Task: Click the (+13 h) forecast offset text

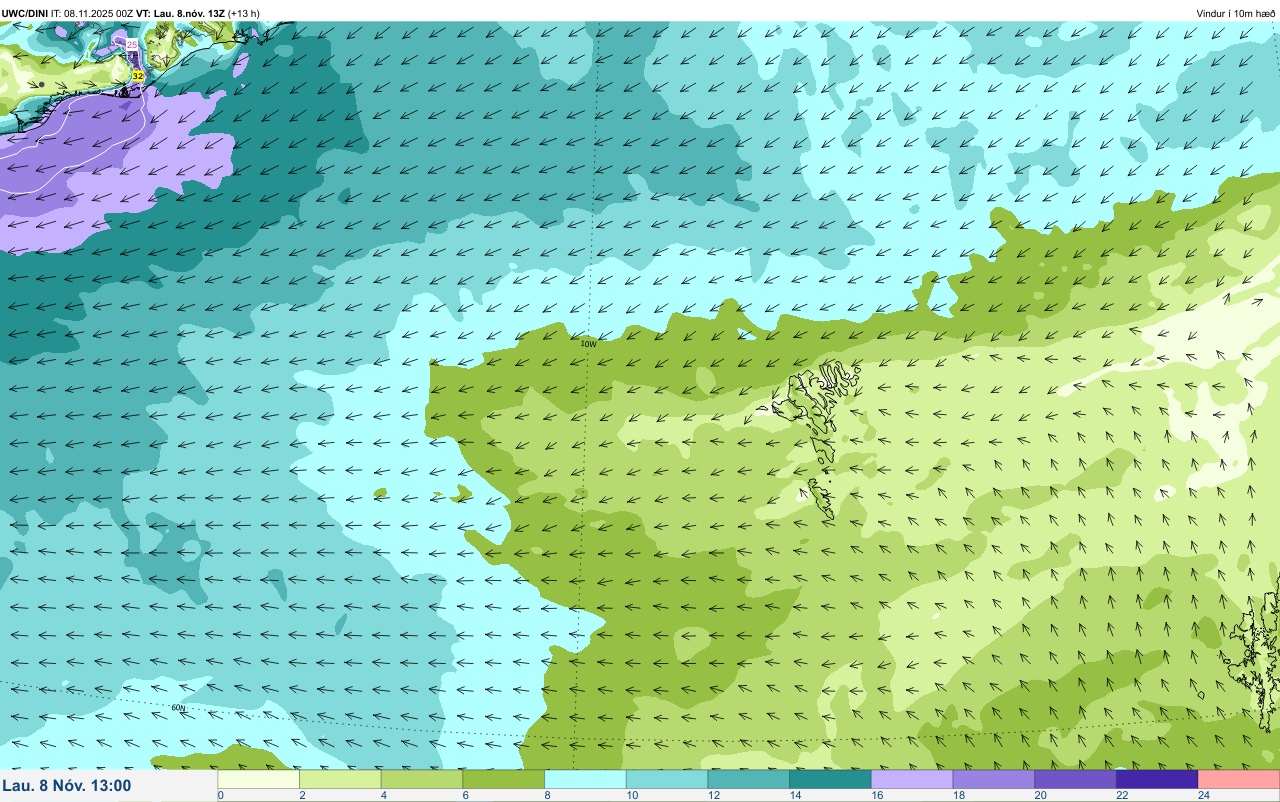Action: (243, 13)
